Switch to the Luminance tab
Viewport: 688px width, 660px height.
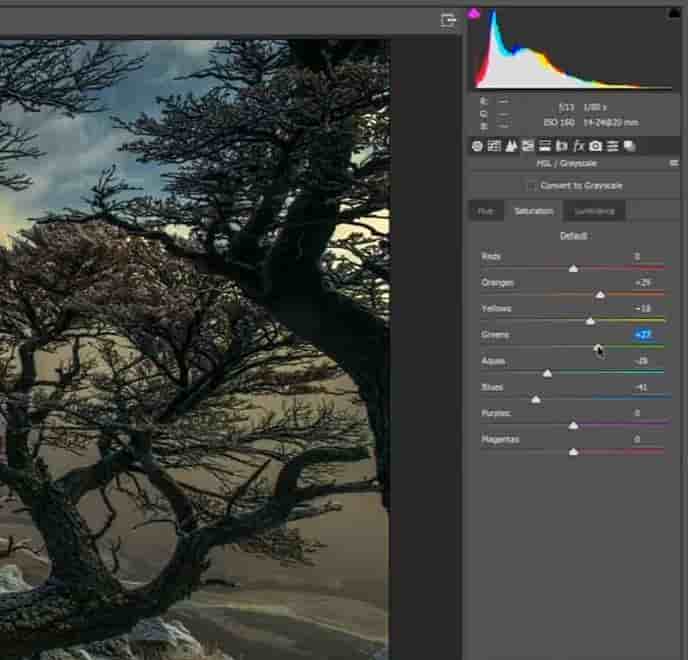594,211
